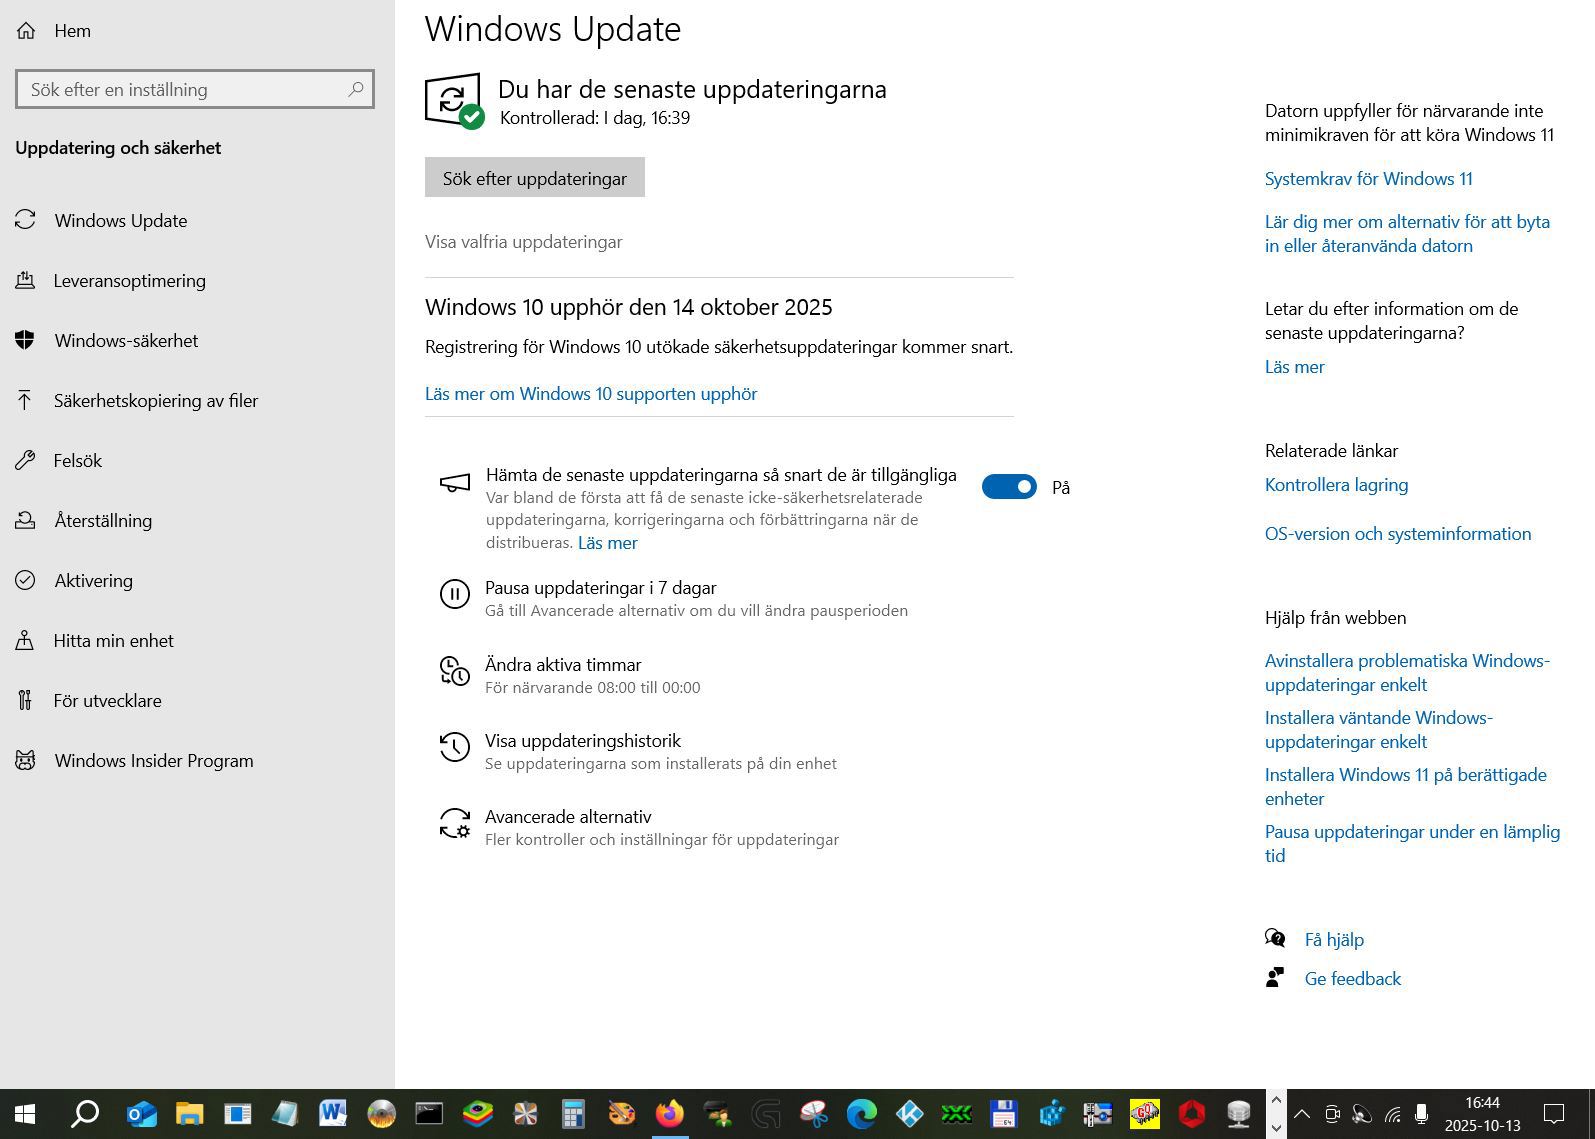Open Läs mer om Windows 10 supporten upphör

tap(591, 394)
